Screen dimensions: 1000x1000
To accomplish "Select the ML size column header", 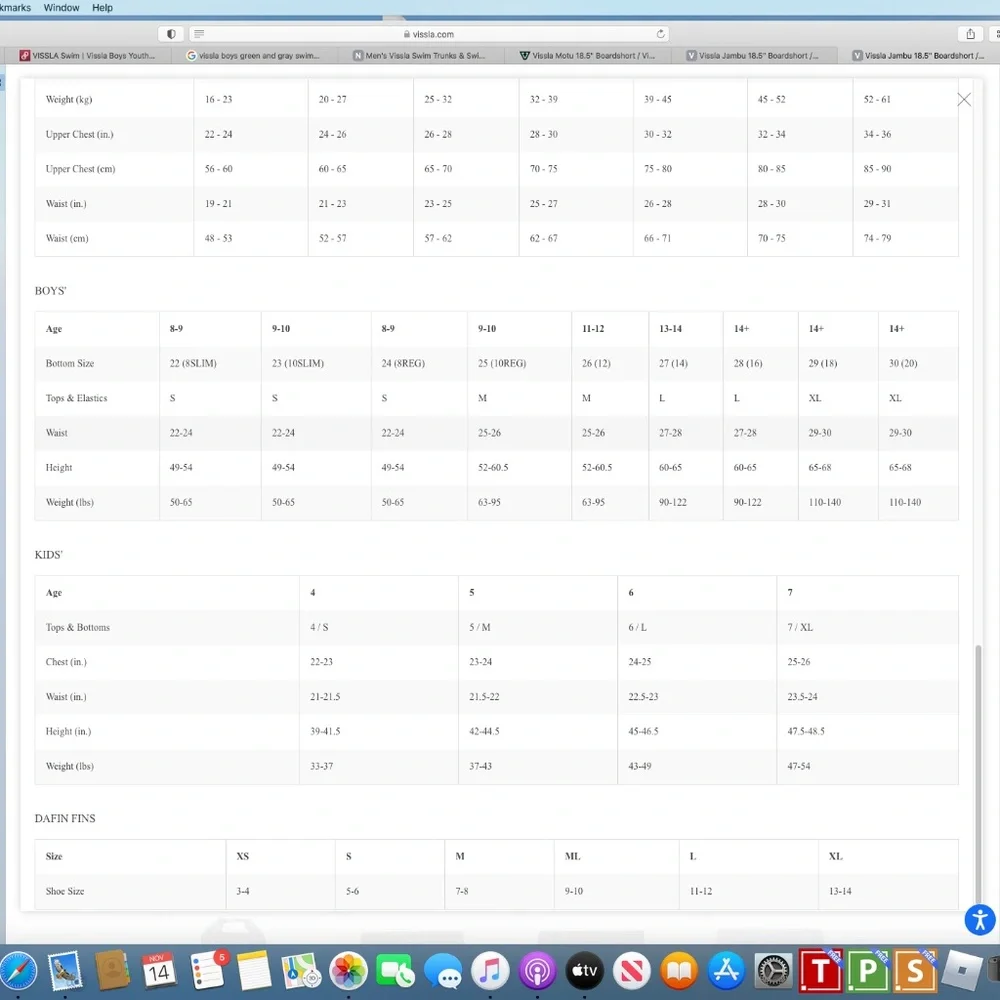I will pyautogui.click(x=573, y=857).
